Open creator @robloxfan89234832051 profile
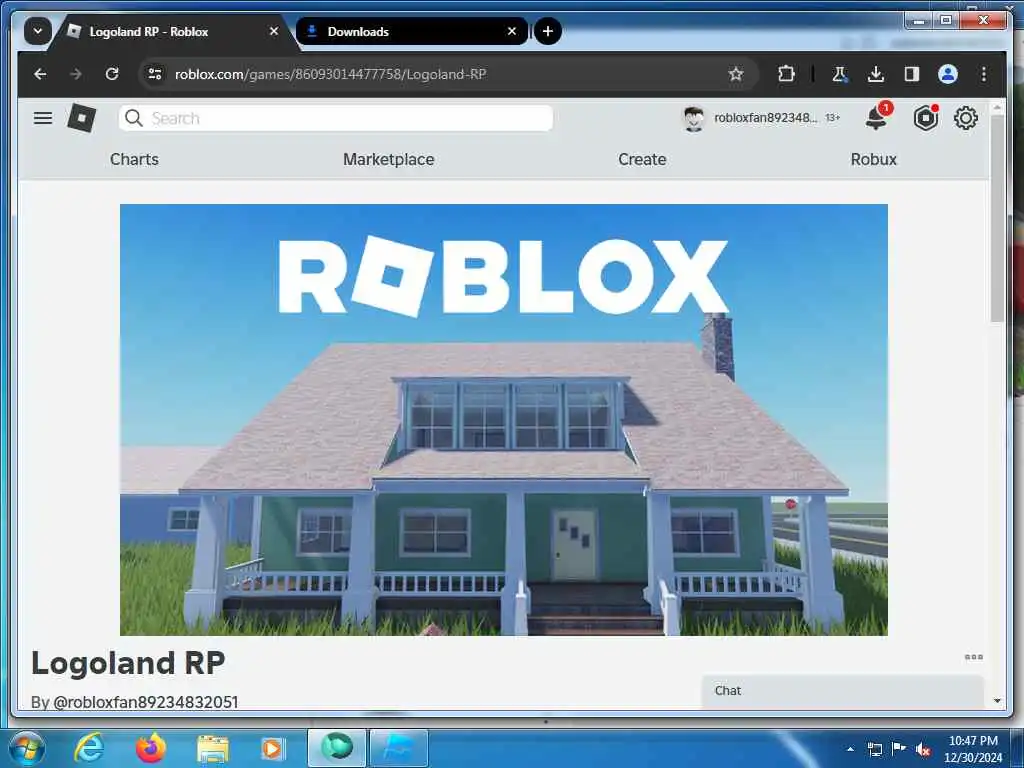Viewport: 1024px width, 768px height. tap(146, 702)
